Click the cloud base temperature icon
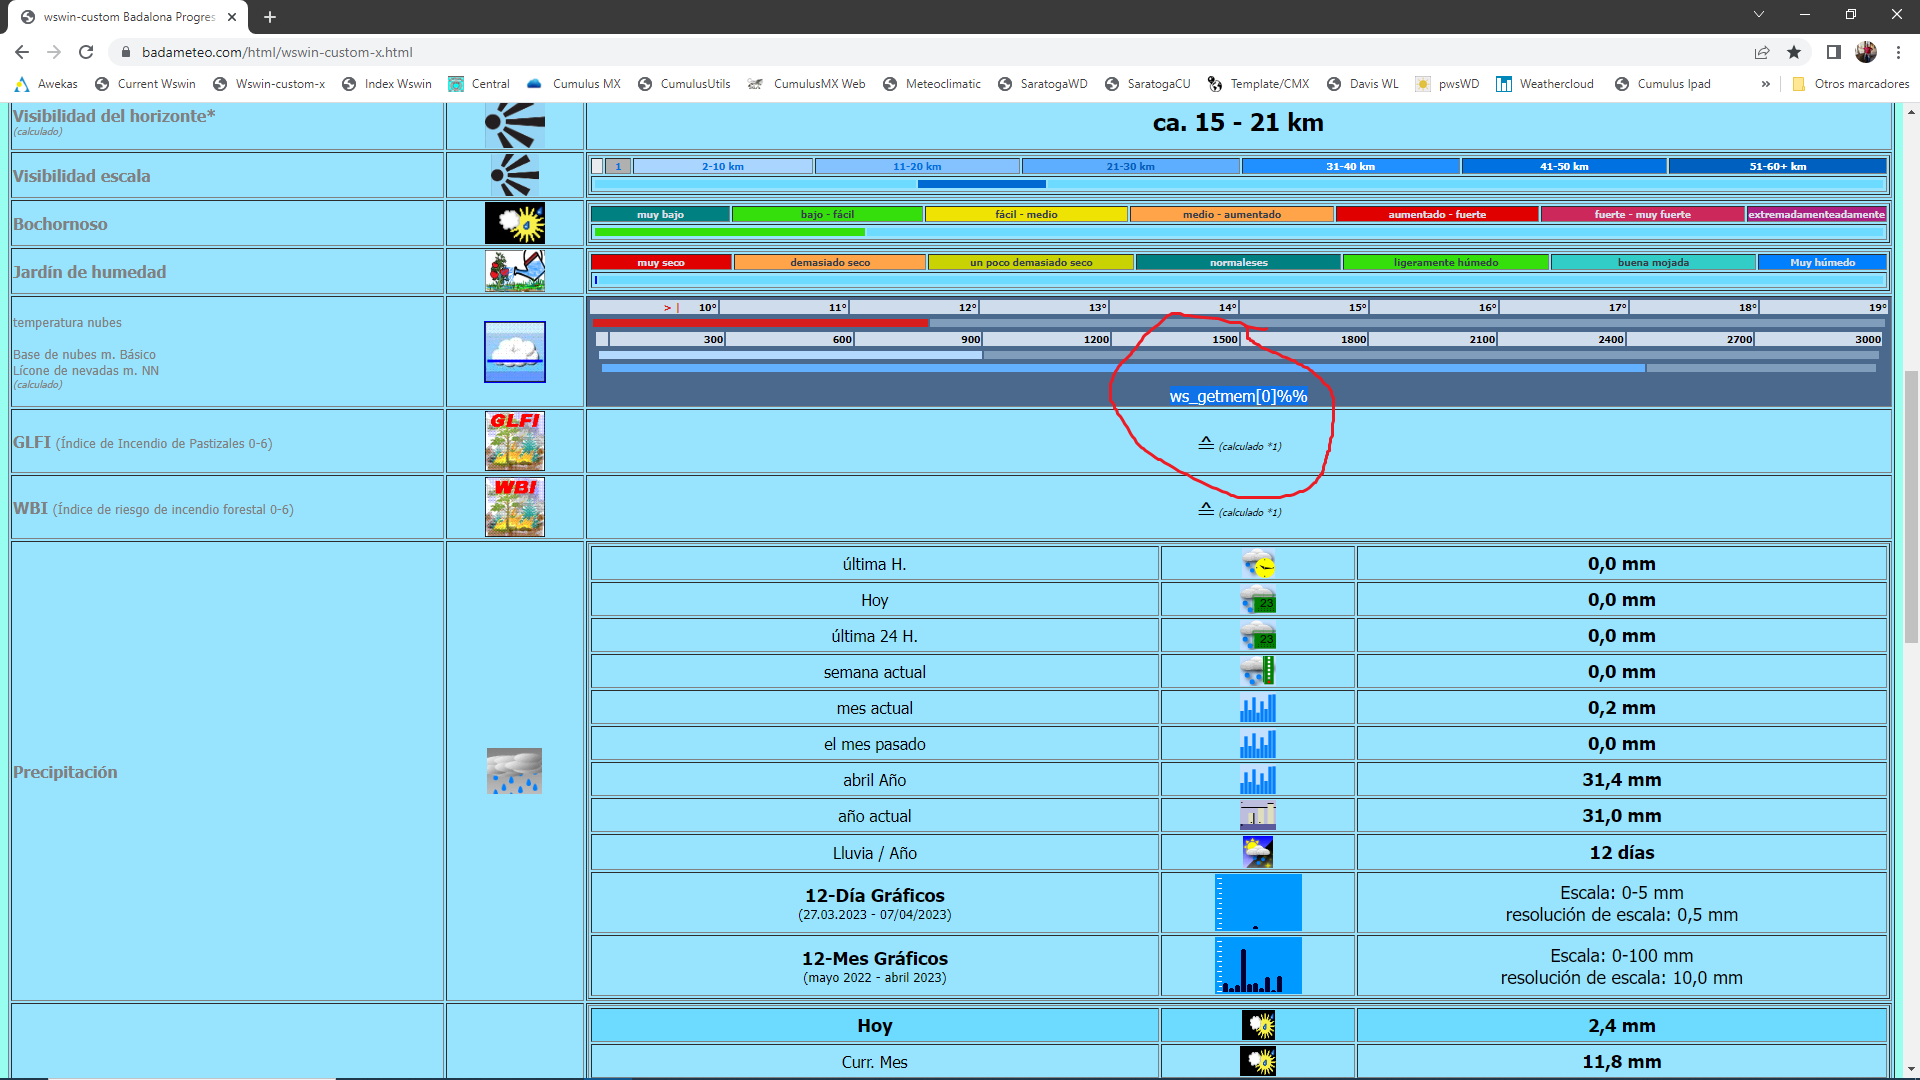 click(515, 352)
